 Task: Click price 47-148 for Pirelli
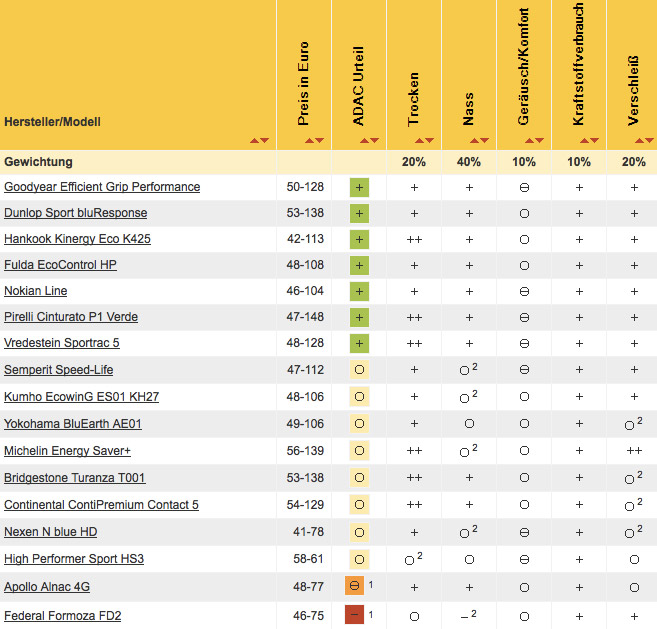click(x=305, y=317)
